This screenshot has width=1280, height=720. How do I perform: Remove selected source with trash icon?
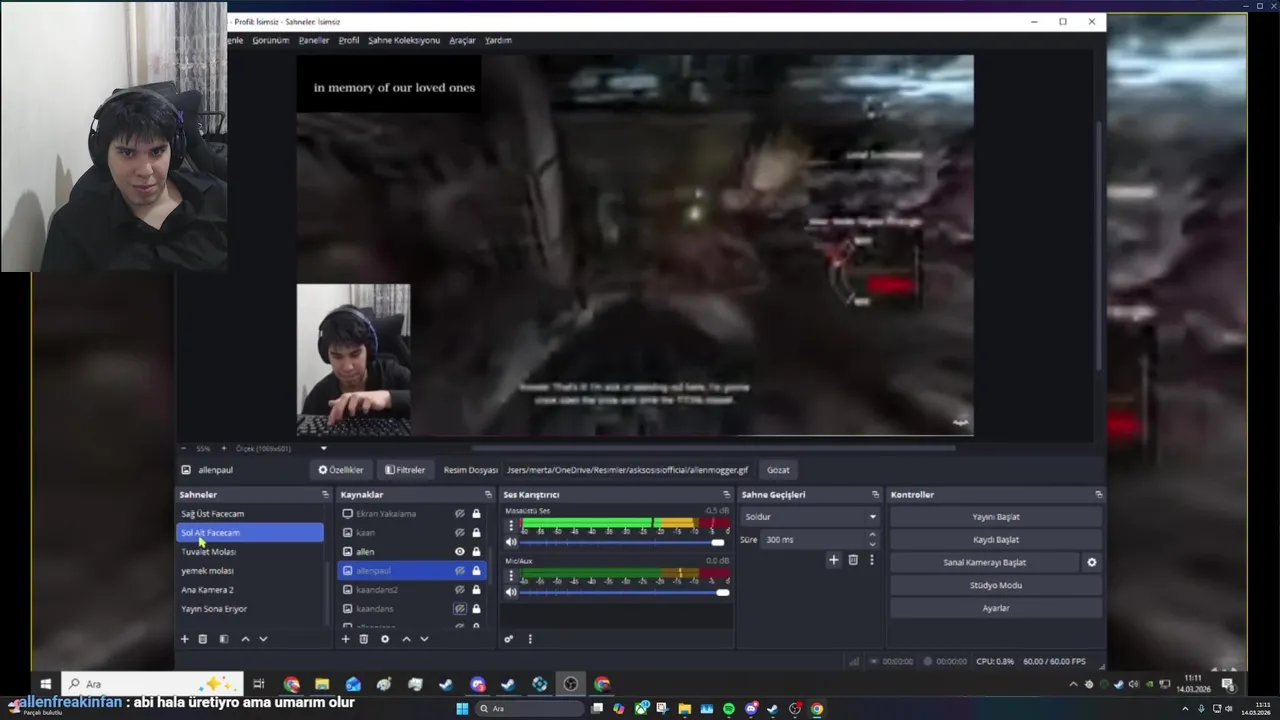364,639
